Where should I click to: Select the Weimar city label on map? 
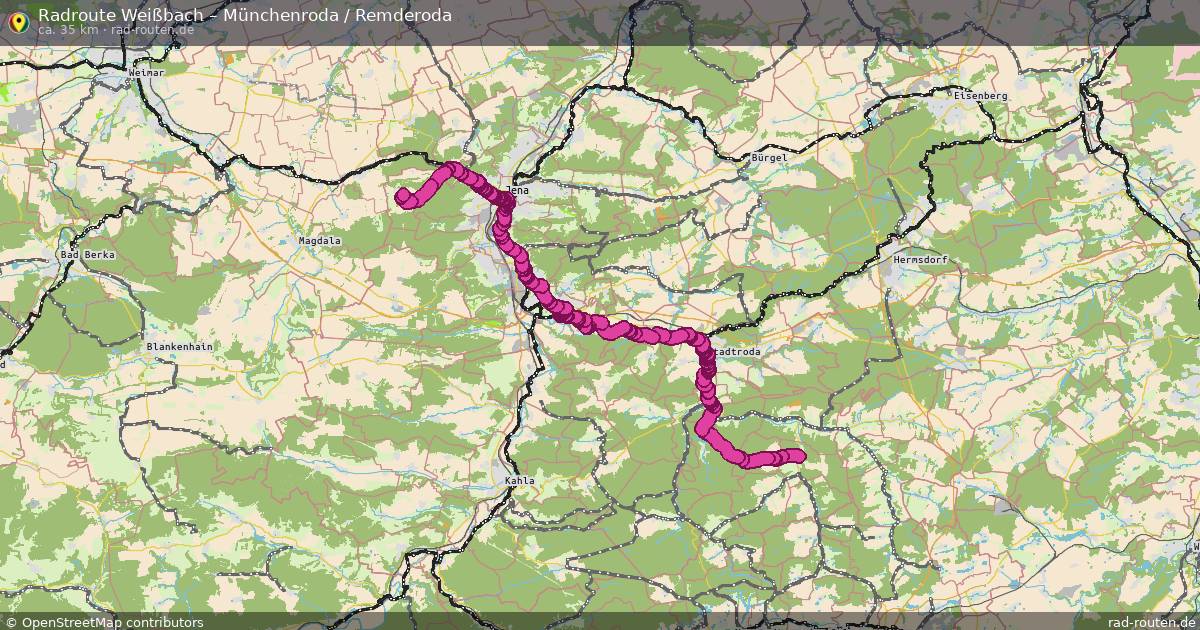click(146, 73)
